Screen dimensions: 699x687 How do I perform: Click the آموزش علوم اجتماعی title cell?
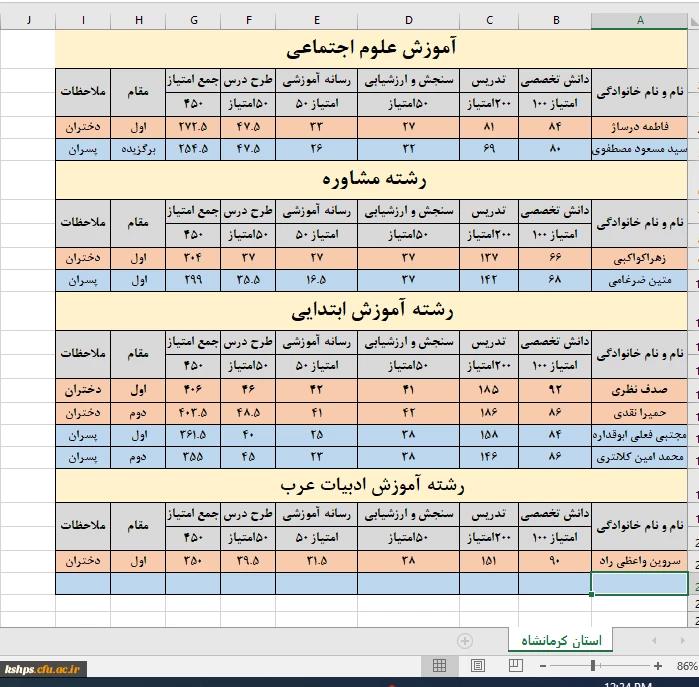[372, 48]
